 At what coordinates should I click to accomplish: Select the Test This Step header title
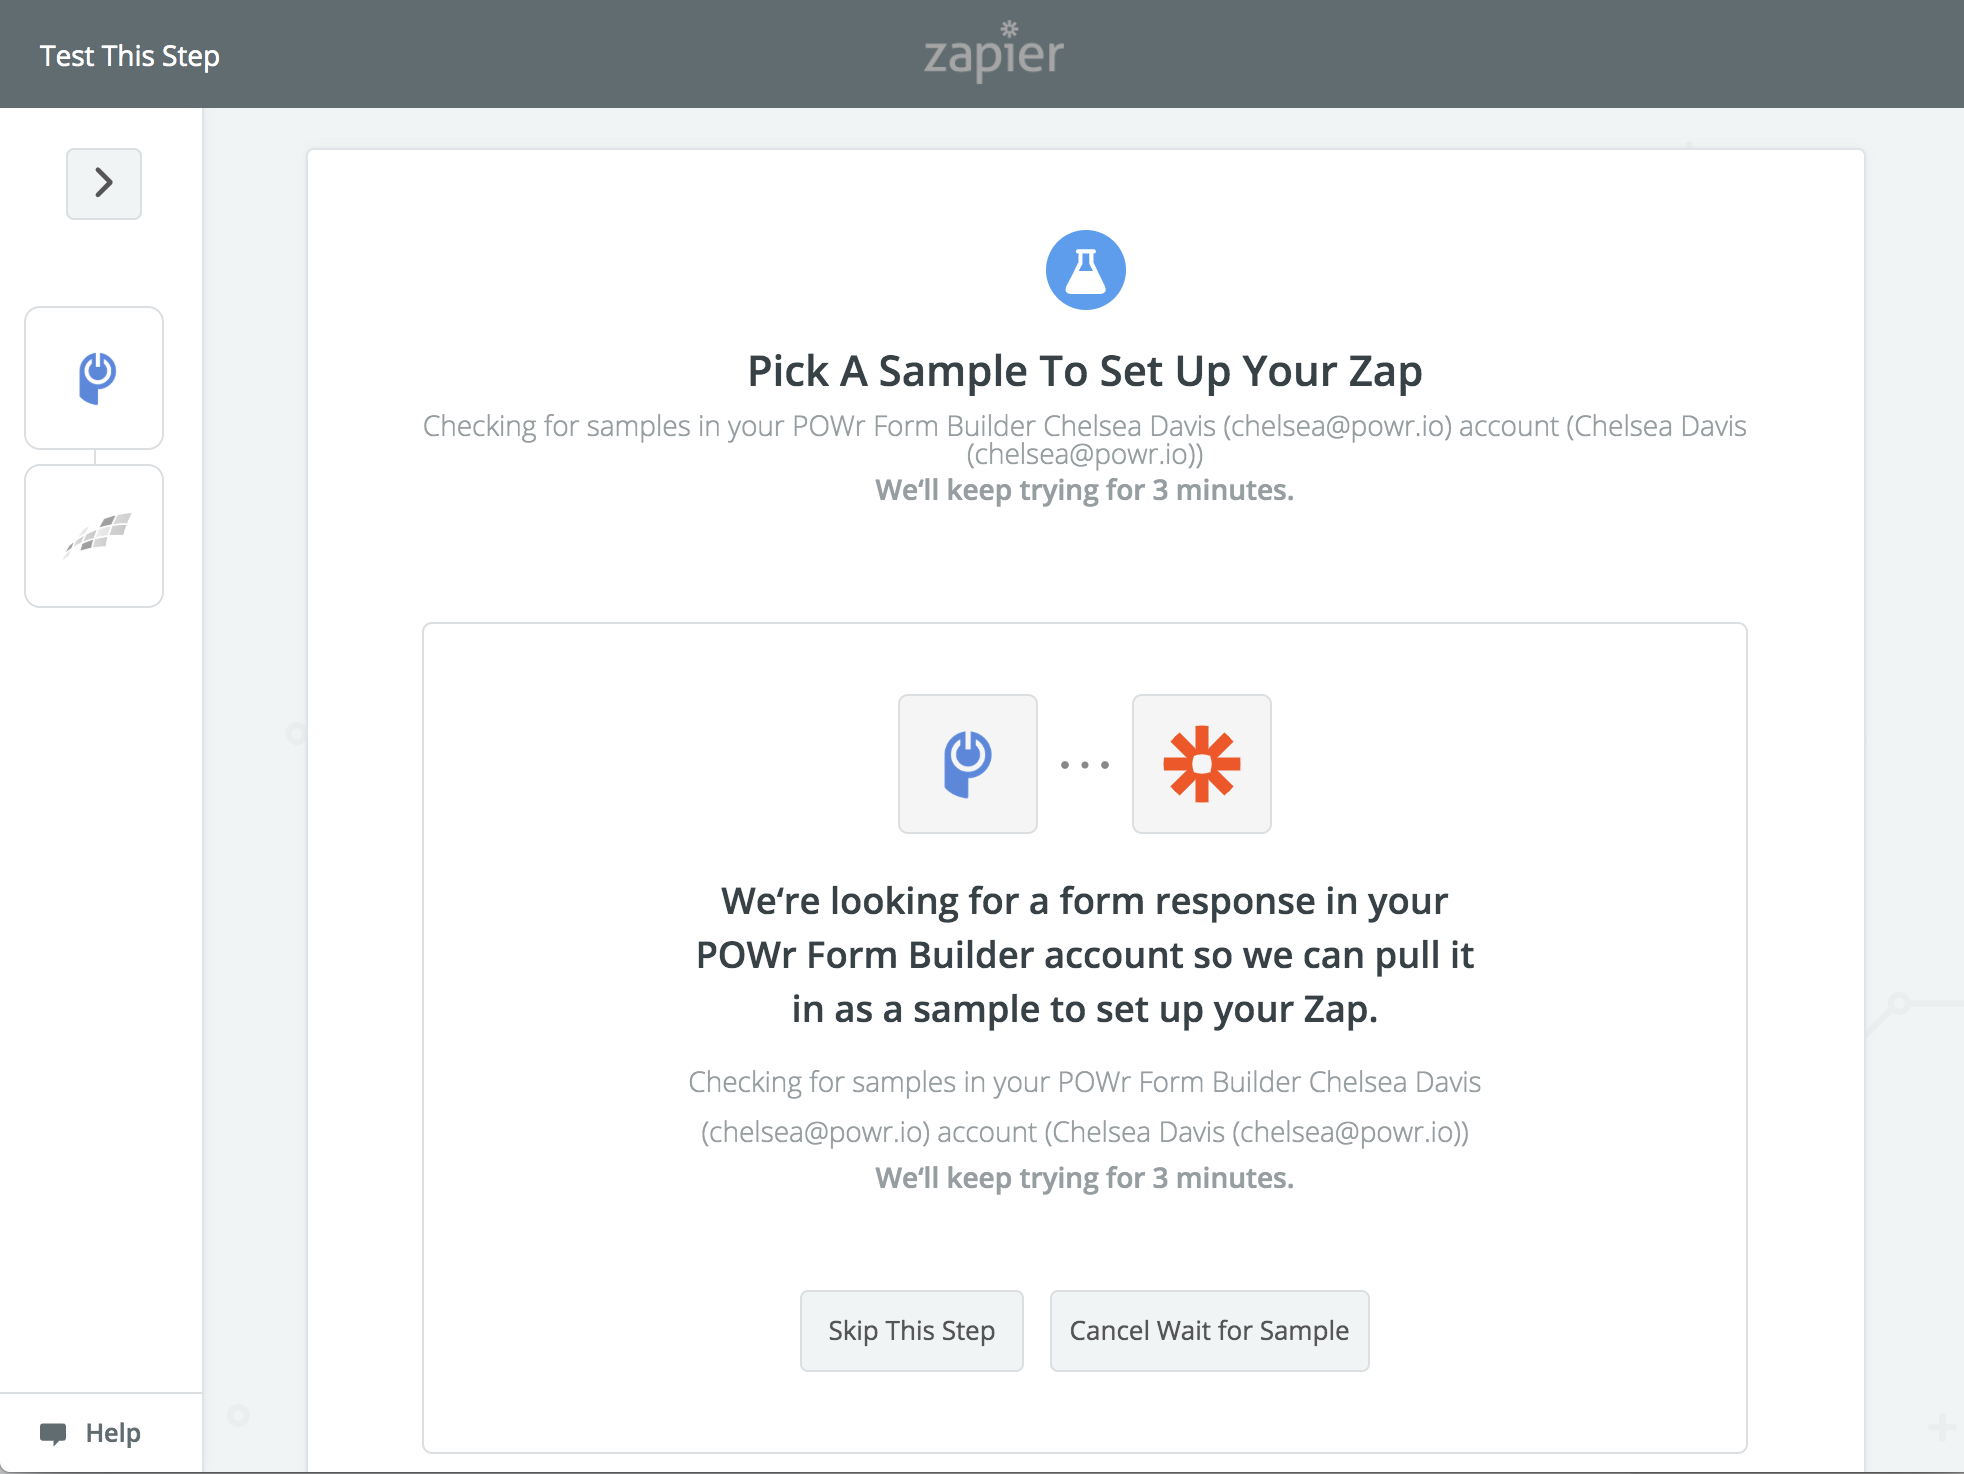[x=130, y=56]
